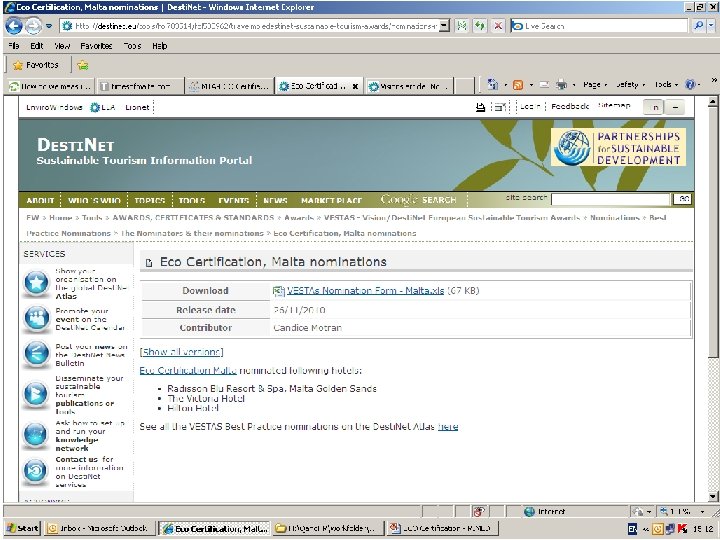Click the Feedback link
Screen dimensions: 720x540
(570, 107)
